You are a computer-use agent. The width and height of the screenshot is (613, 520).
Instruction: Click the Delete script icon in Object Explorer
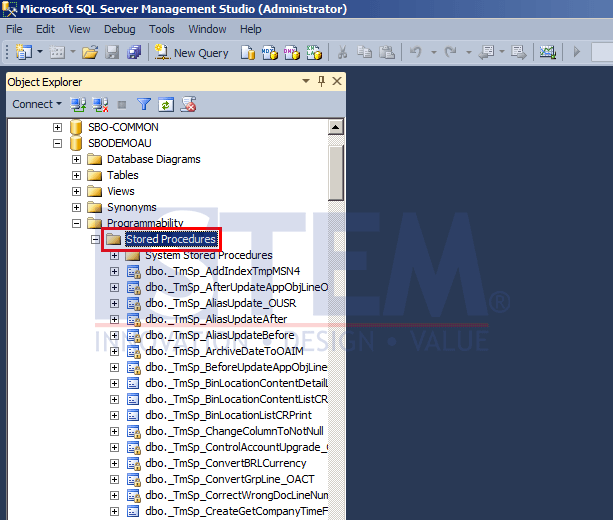click(x=188, y=104)
